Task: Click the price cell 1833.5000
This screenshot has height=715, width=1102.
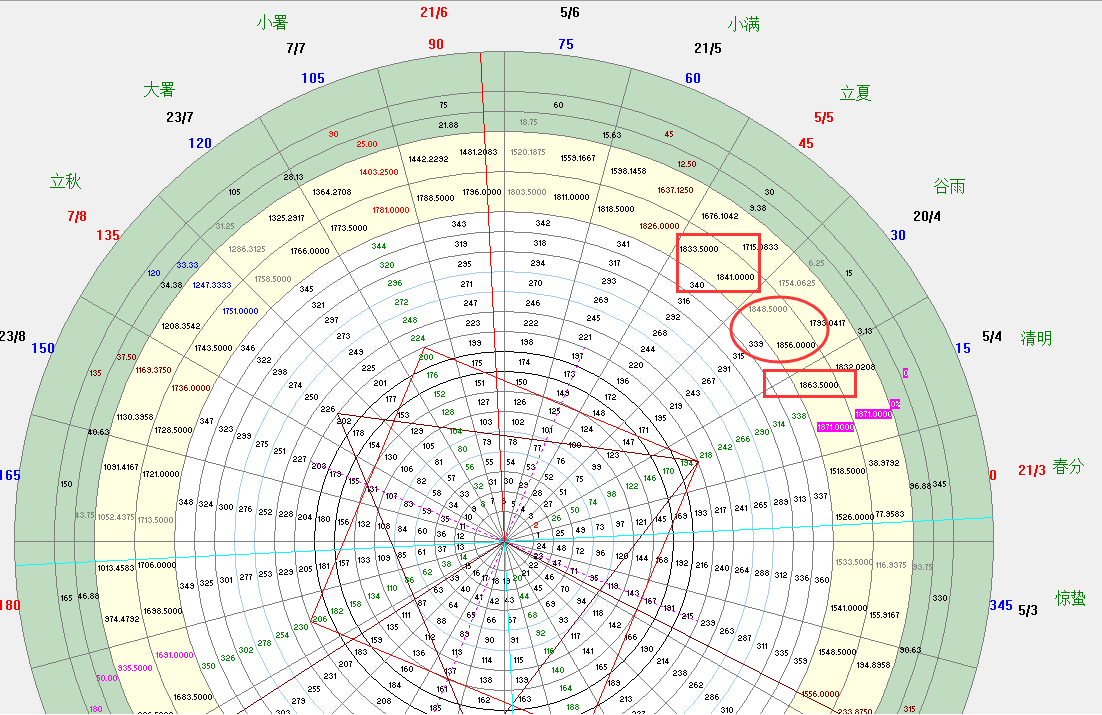Action: (x=699, y=249)
